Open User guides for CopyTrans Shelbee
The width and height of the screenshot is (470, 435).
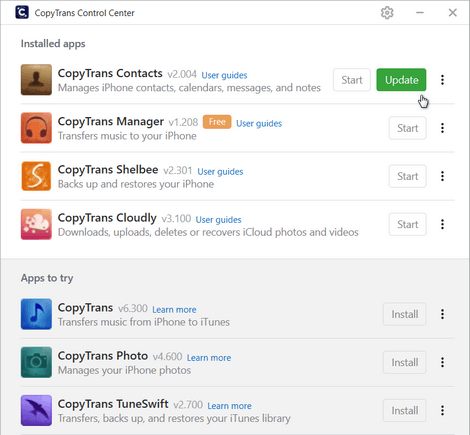tap(220, 172)
